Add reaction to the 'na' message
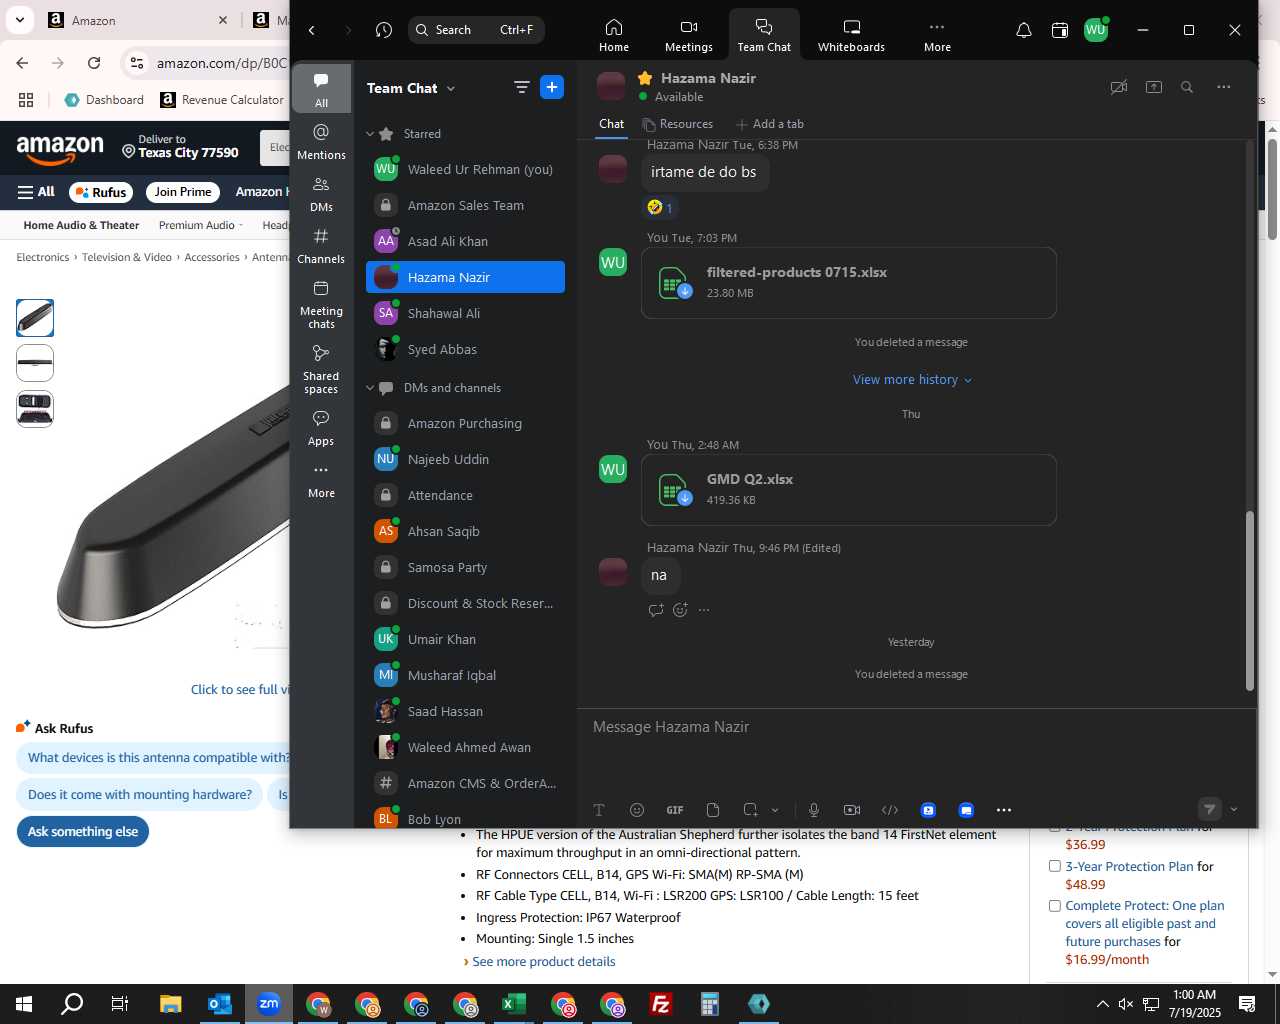 tap(681, 610)
